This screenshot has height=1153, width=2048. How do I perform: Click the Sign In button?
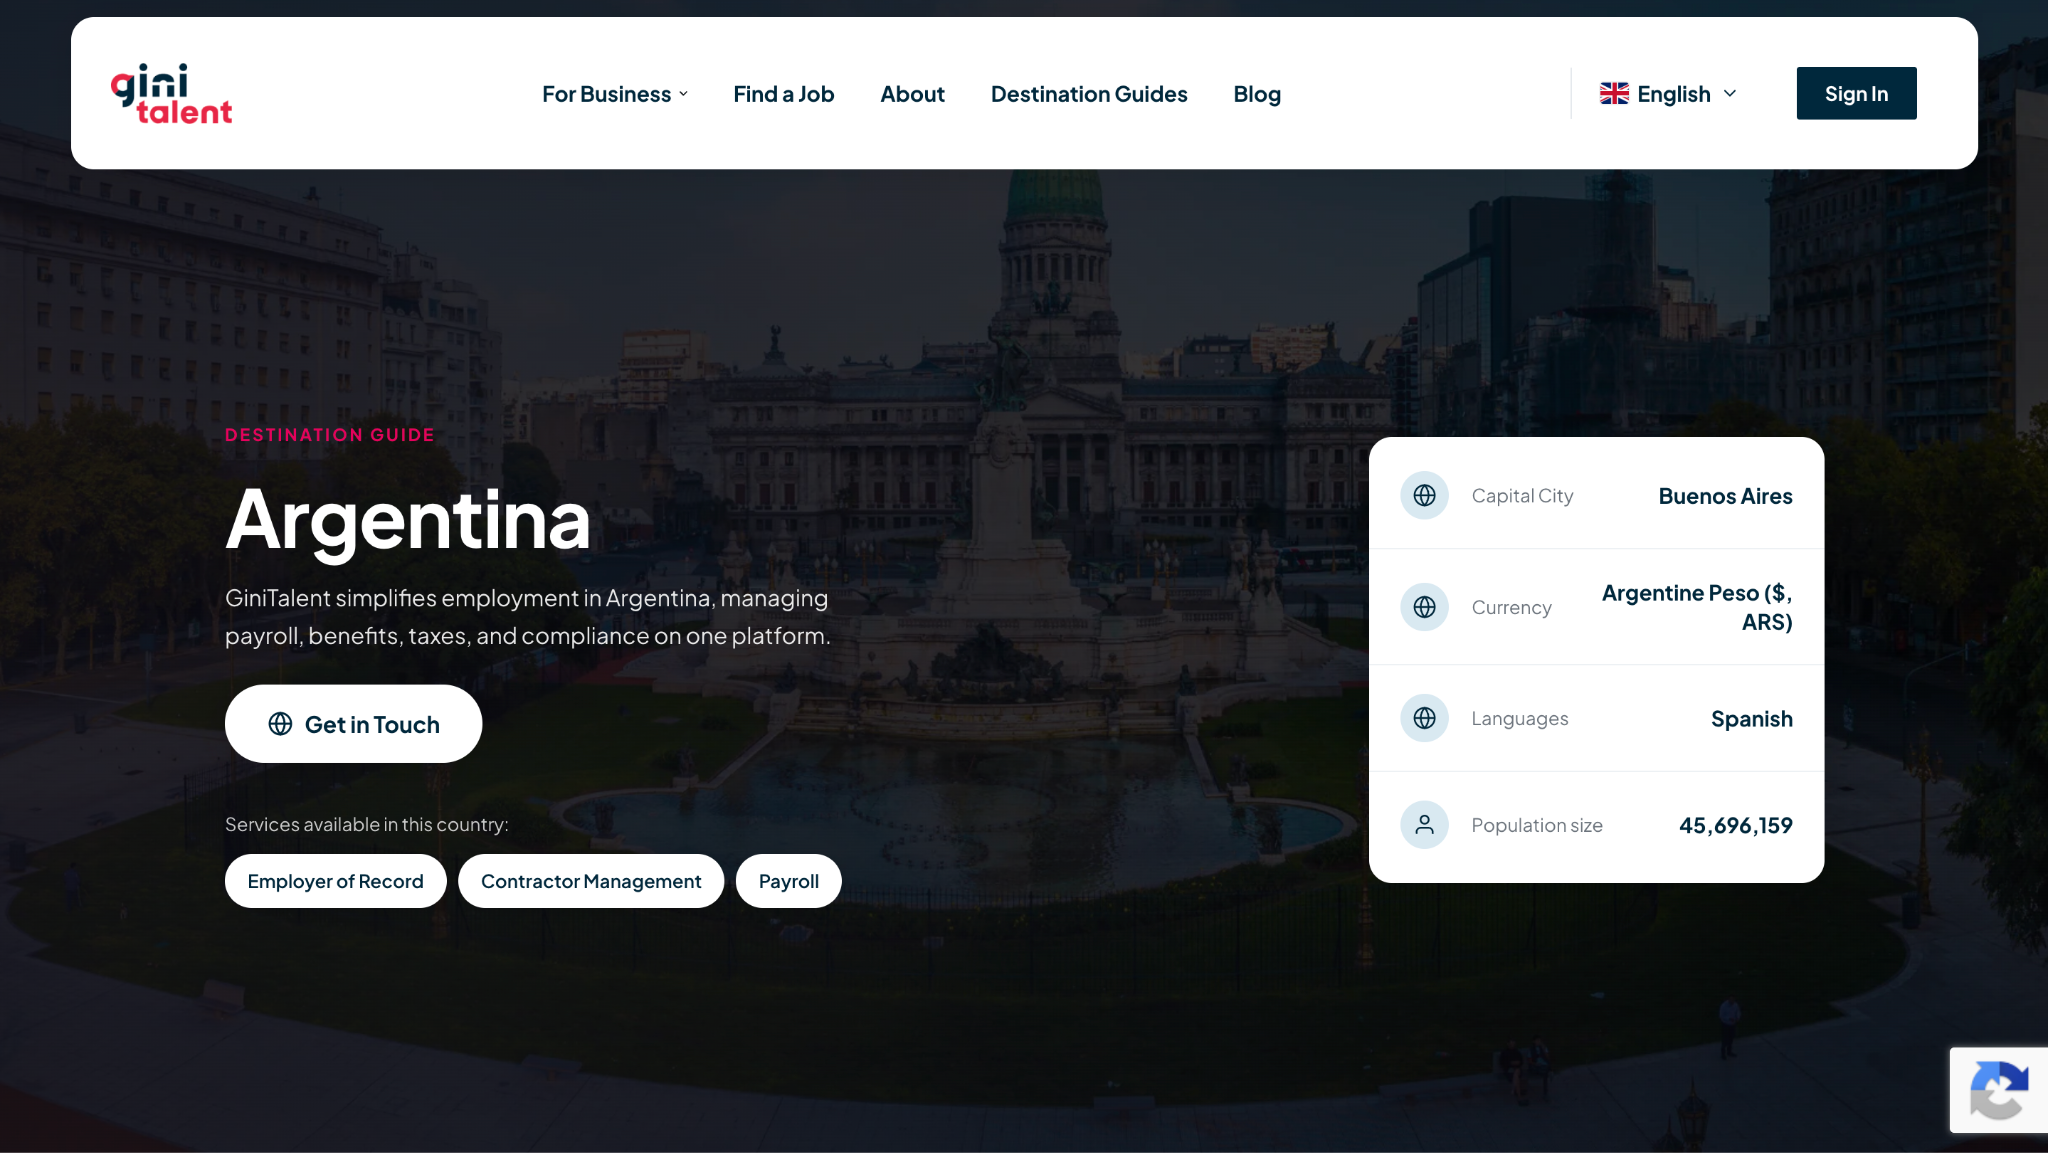pyautogui.click(x=1856, y=93)
